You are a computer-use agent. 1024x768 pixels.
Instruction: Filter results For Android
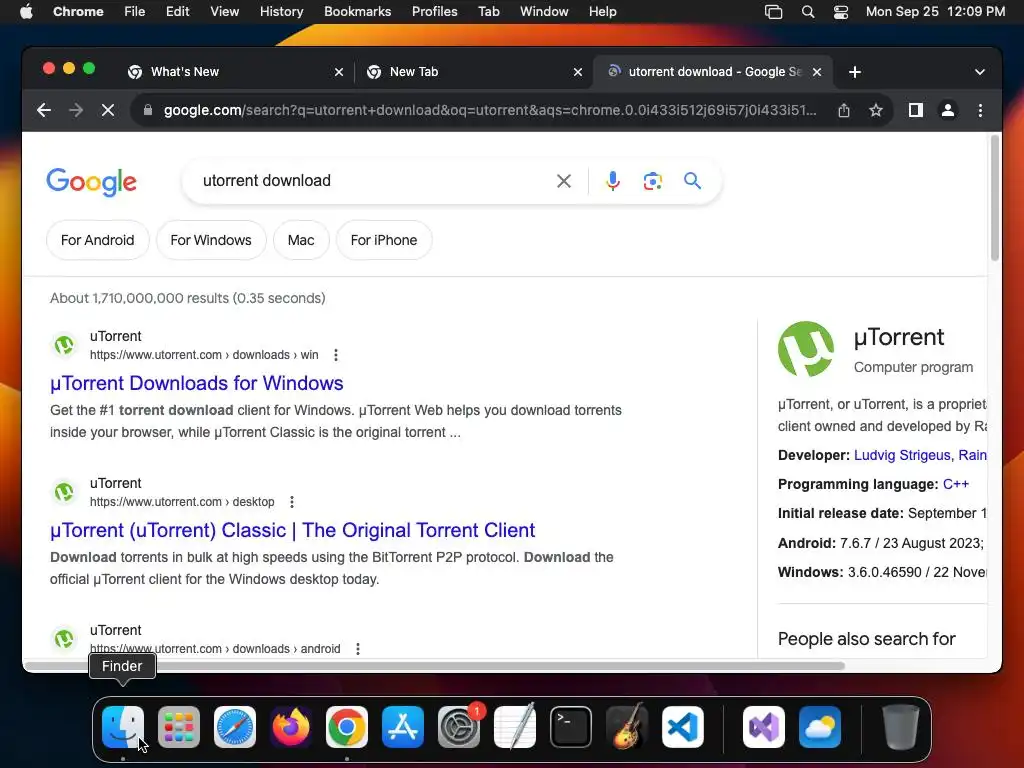[97, 240]
